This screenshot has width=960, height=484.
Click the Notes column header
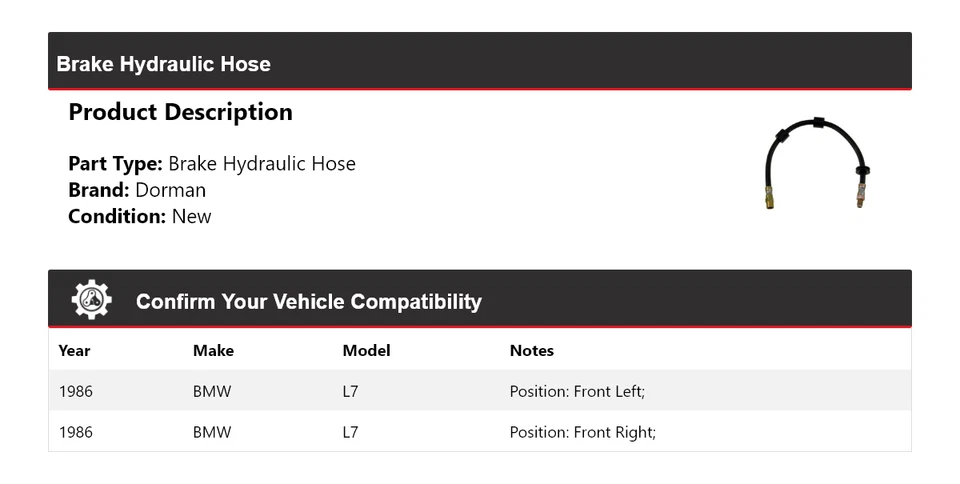point(531,350)
